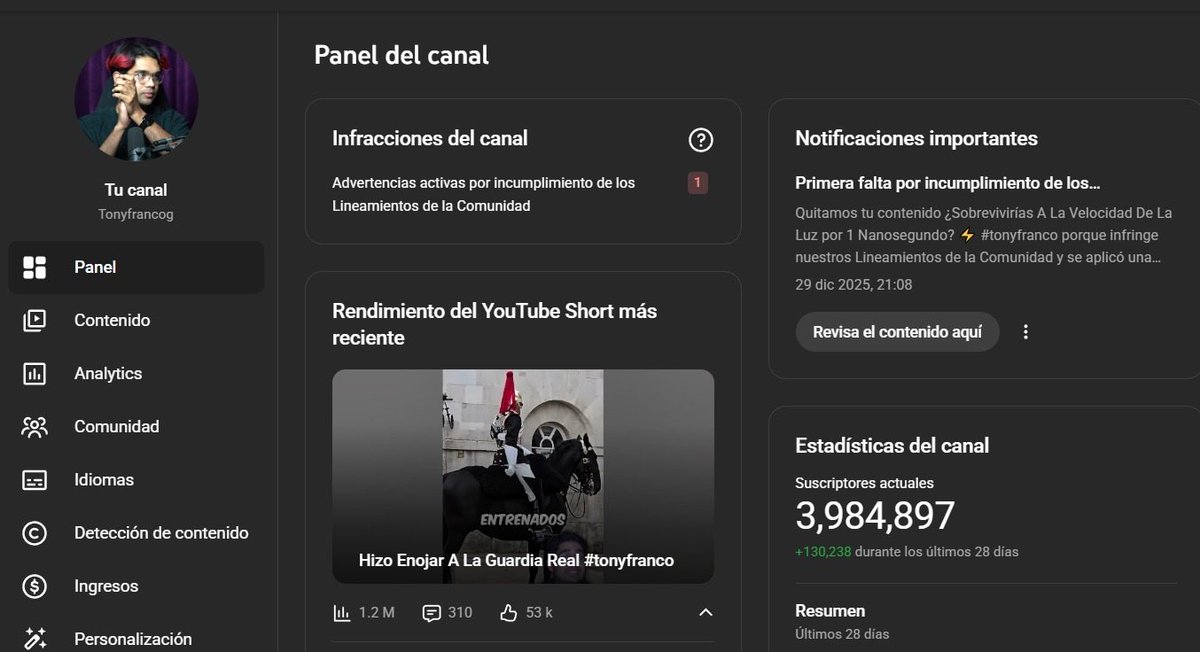Image resolution: width=1200 pixels, height=652 pixels.
Task: Click the Tonyfrancog channel name
Action: [x=136, y=214]
